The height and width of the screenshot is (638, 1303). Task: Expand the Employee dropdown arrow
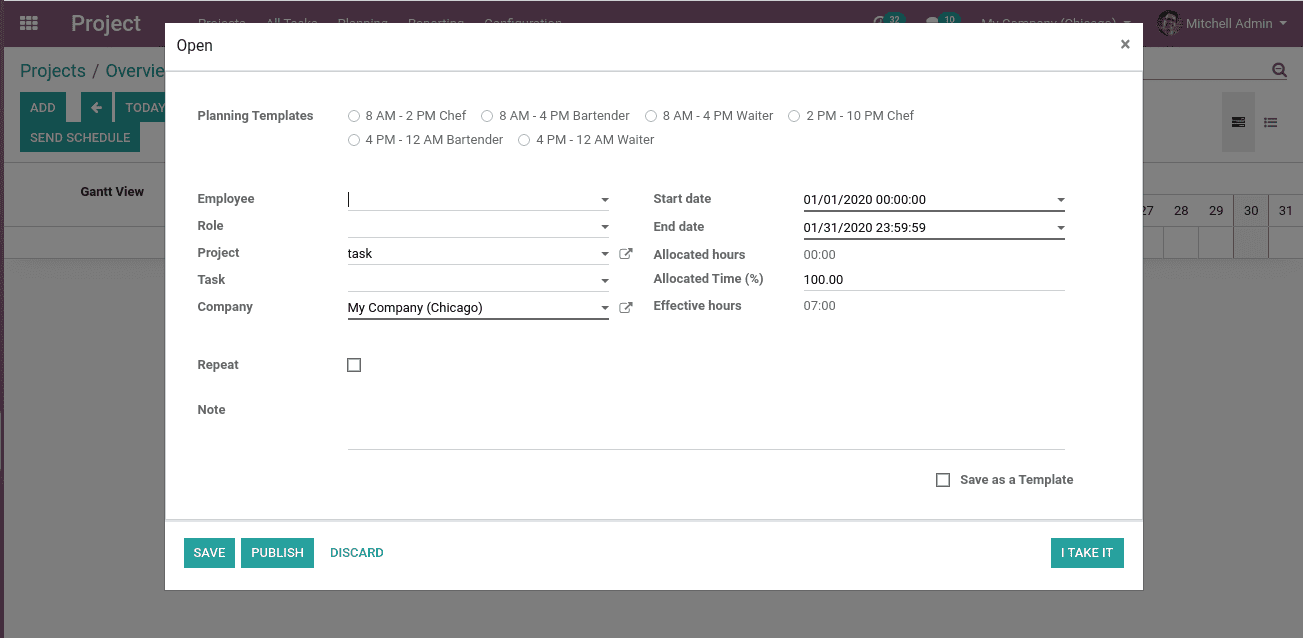click(604, 200)
